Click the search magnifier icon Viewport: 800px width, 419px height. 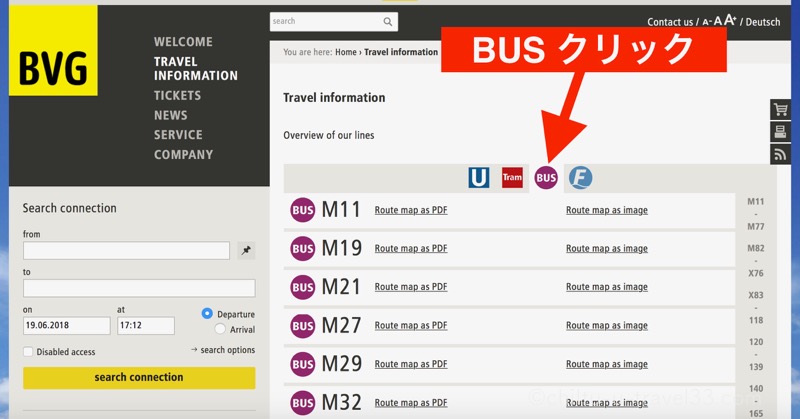(388, 21)
